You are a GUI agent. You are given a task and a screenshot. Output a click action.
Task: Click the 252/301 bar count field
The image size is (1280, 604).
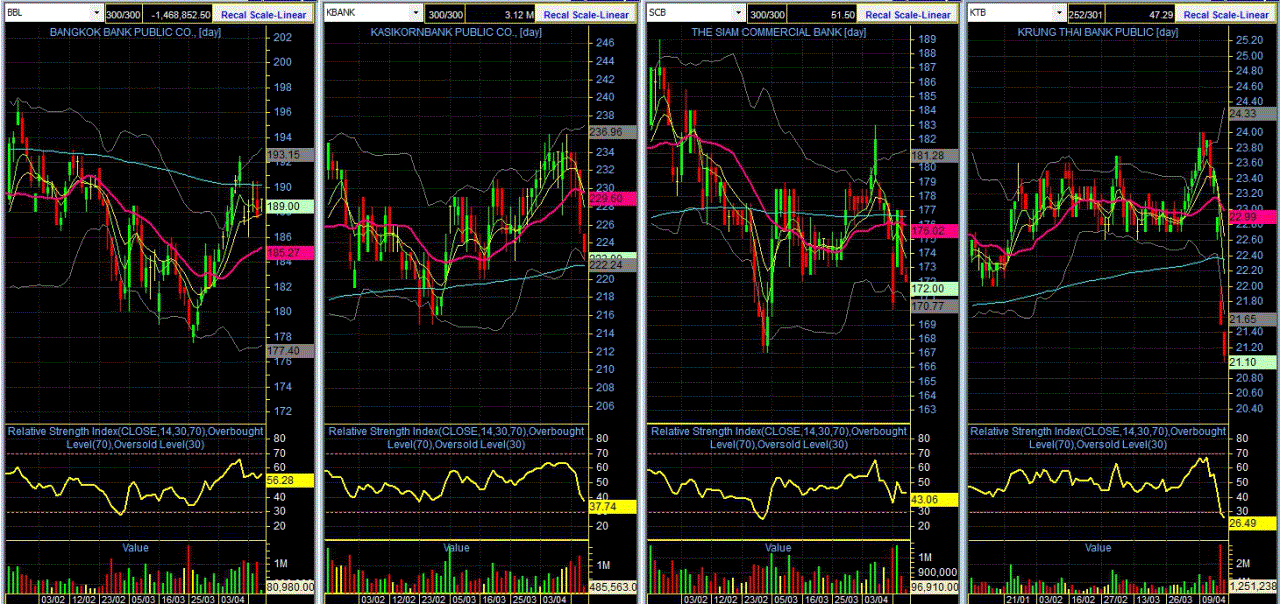[1087, 15]
